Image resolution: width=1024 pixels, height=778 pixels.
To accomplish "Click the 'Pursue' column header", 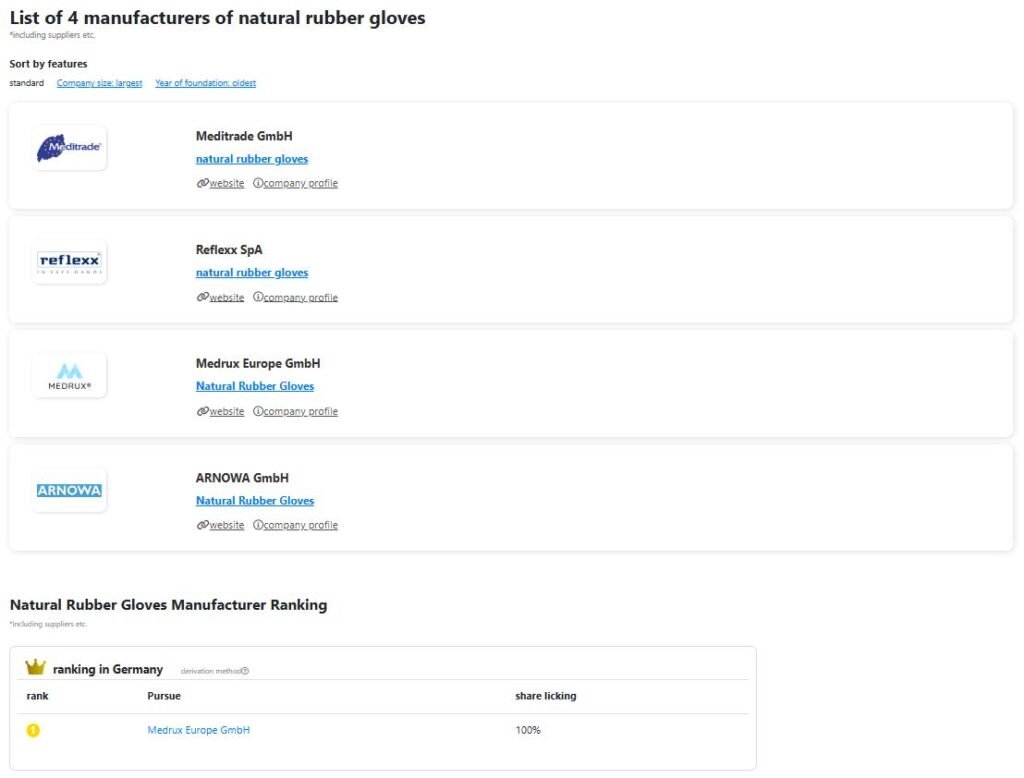I will pos(164,696).
